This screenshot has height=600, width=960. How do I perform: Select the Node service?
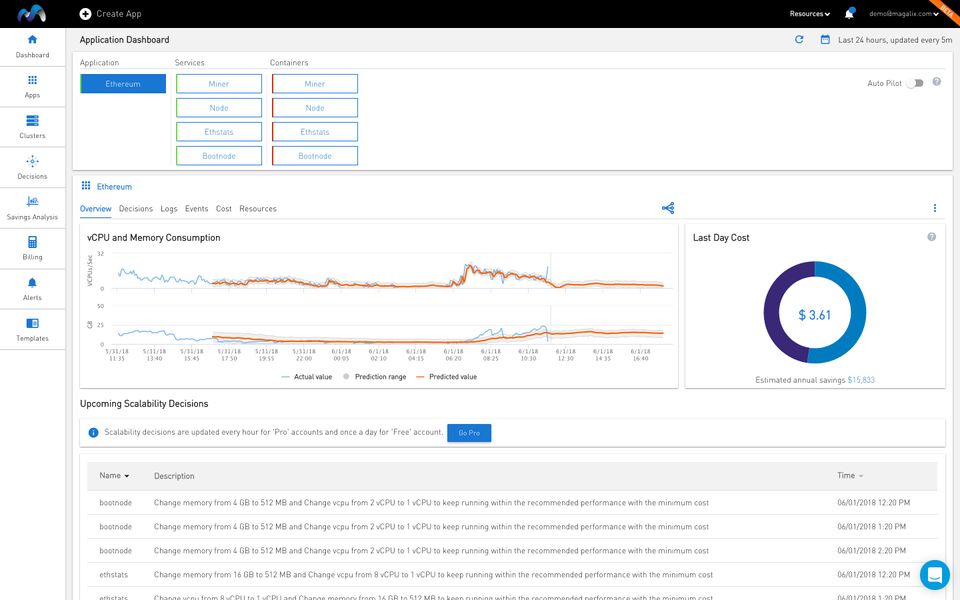click(x=219, y=108)
